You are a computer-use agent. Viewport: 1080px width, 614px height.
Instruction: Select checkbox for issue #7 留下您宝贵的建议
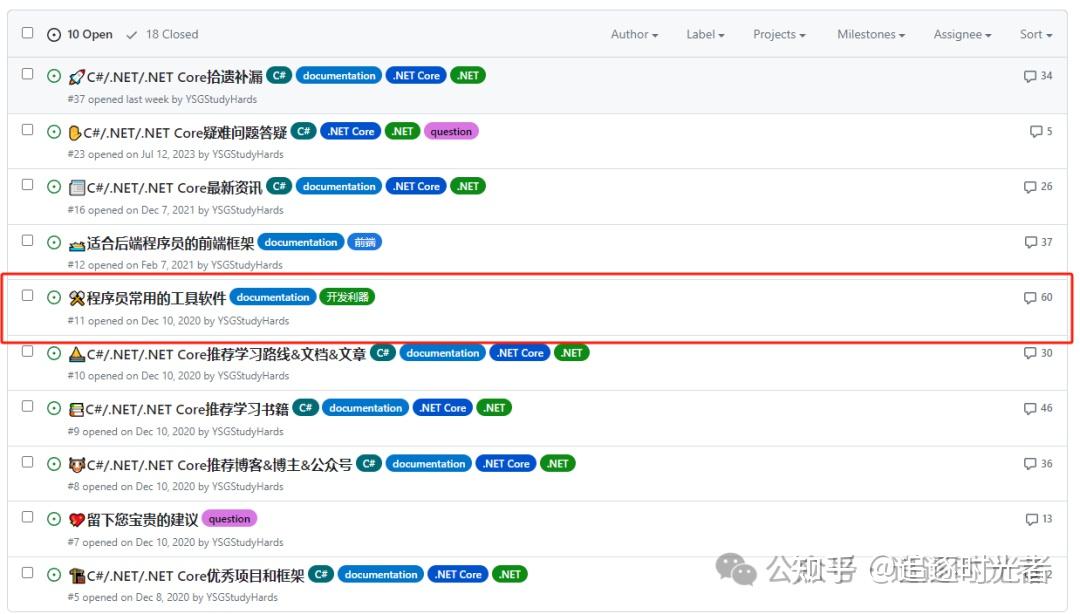pos(28,518)
